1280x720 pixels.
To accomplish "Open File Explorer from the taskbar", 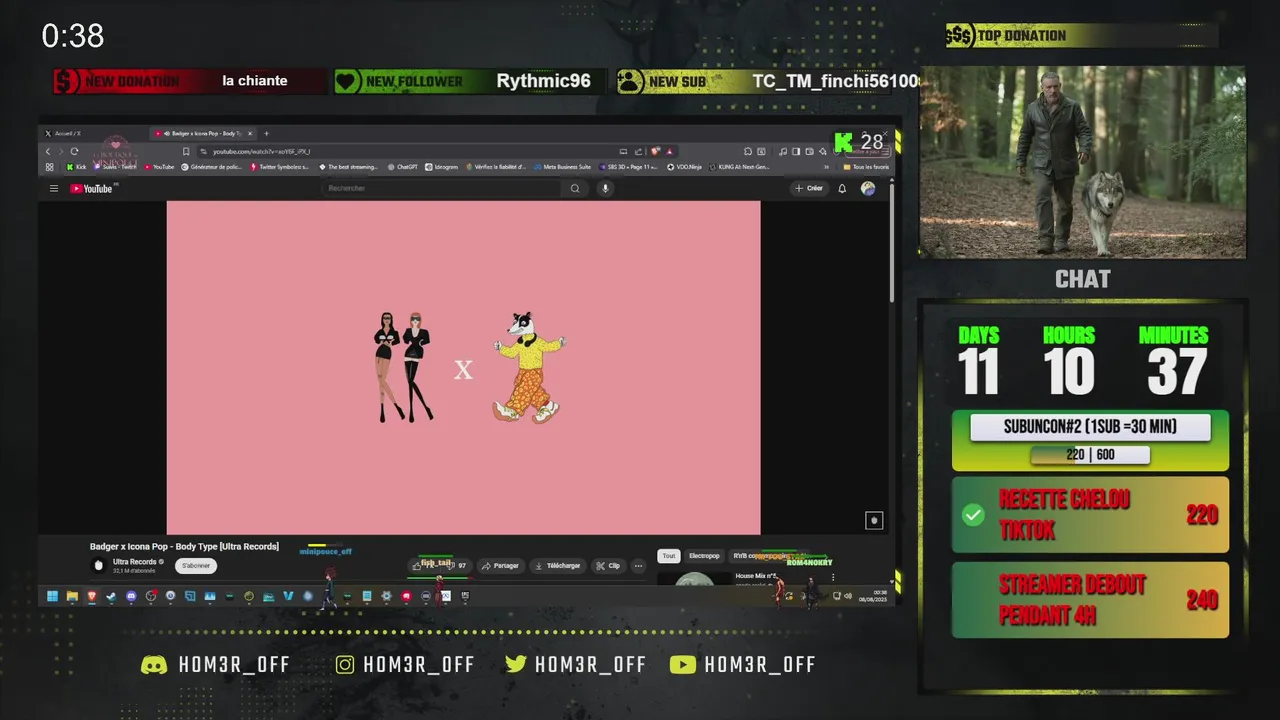I will (72, 596).
